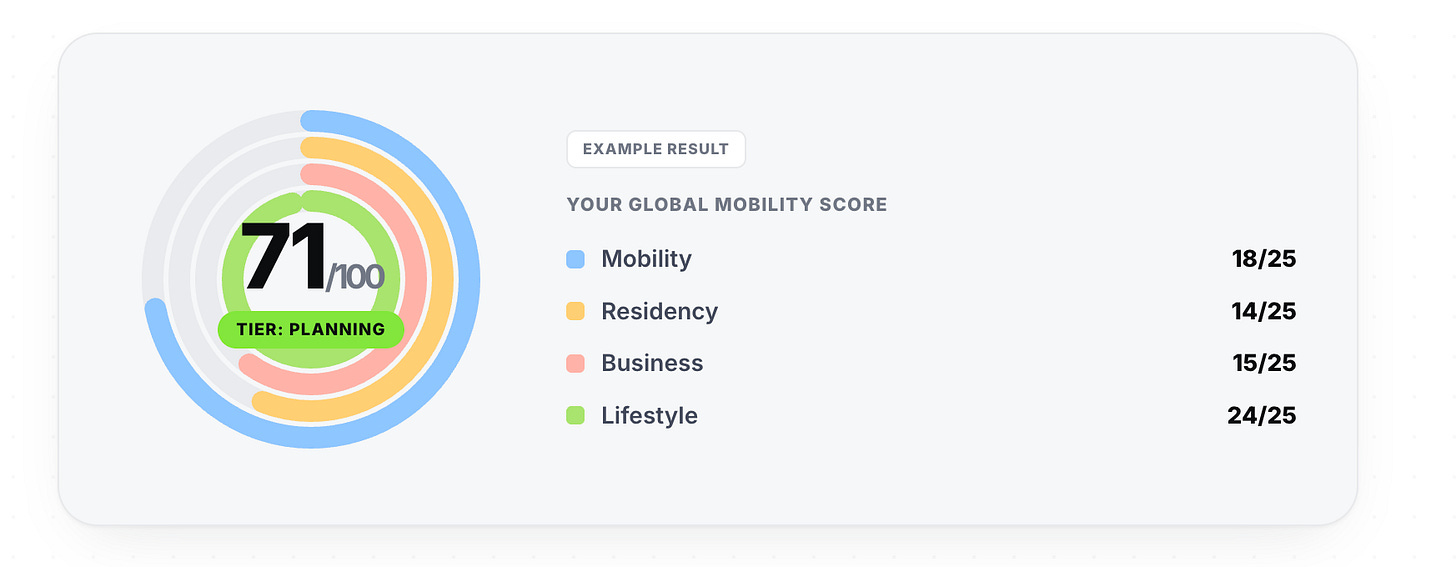Click the outer blue Mobility ring
Image resolution: width=1456 pixels, height=567 pixels.
(x=468, y=279)
